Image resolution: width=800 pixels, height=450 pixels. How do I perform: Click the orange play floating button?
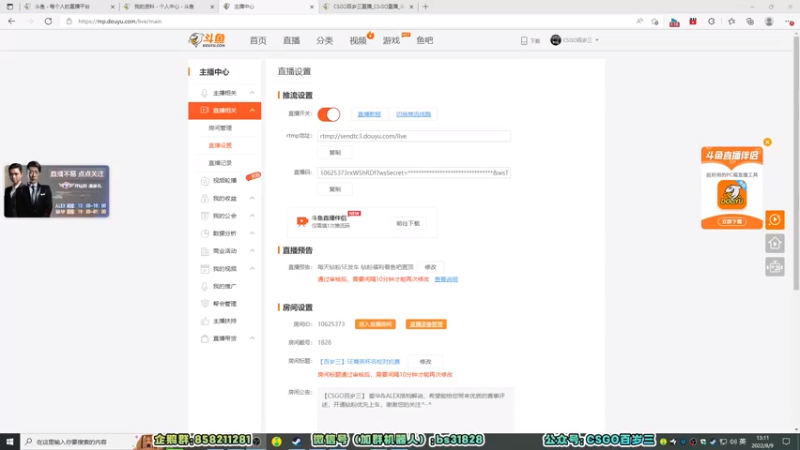(x=774, y=220)
